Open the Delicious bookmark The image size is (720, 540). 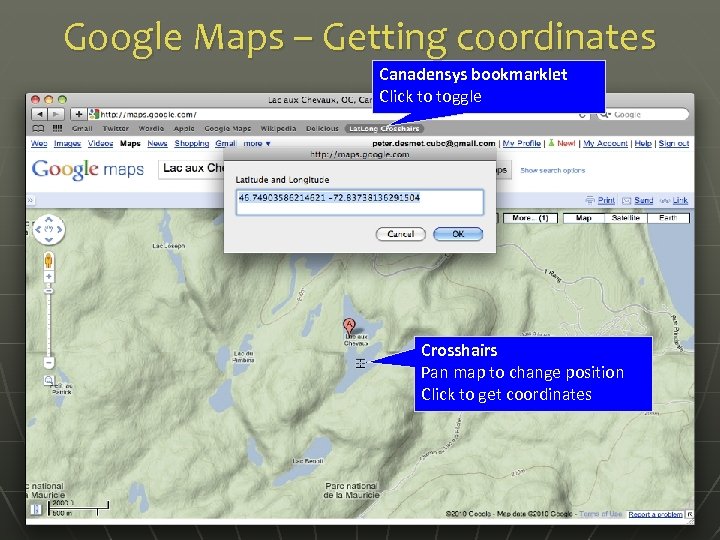[x=322, y=129]
